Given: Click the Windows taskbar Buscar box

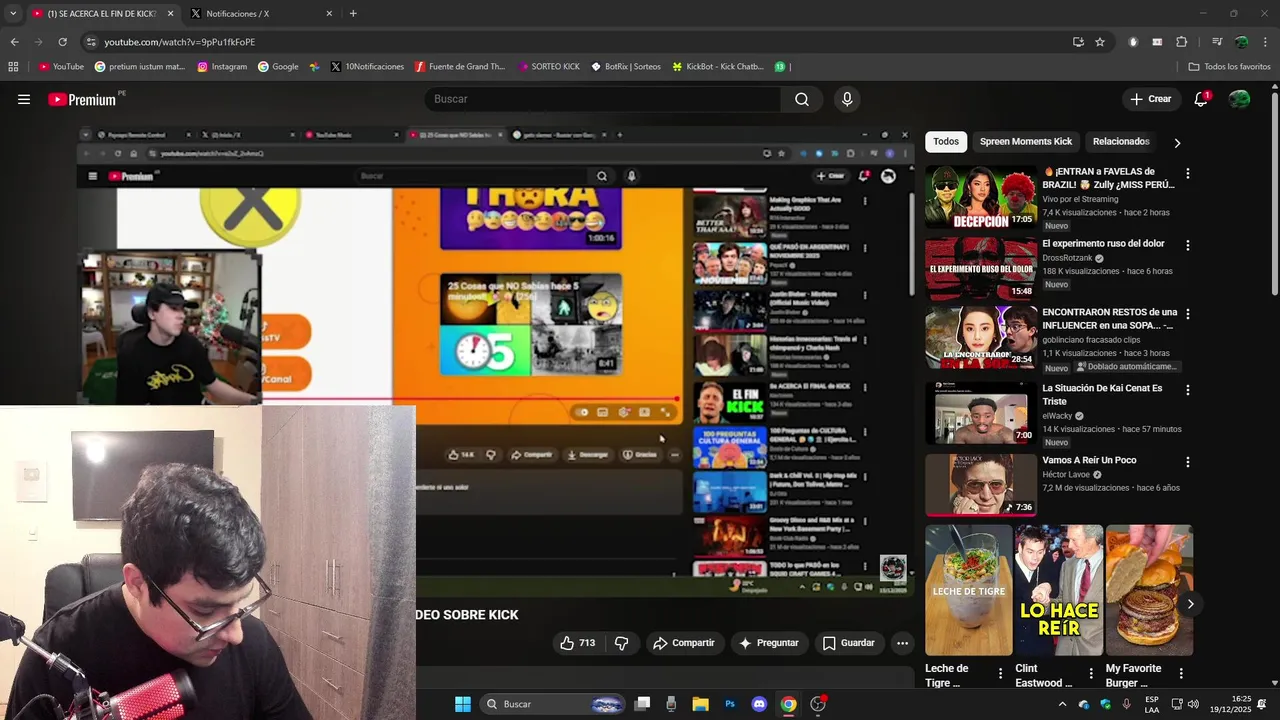Looking at the screenshot, I should click(553, 704).
